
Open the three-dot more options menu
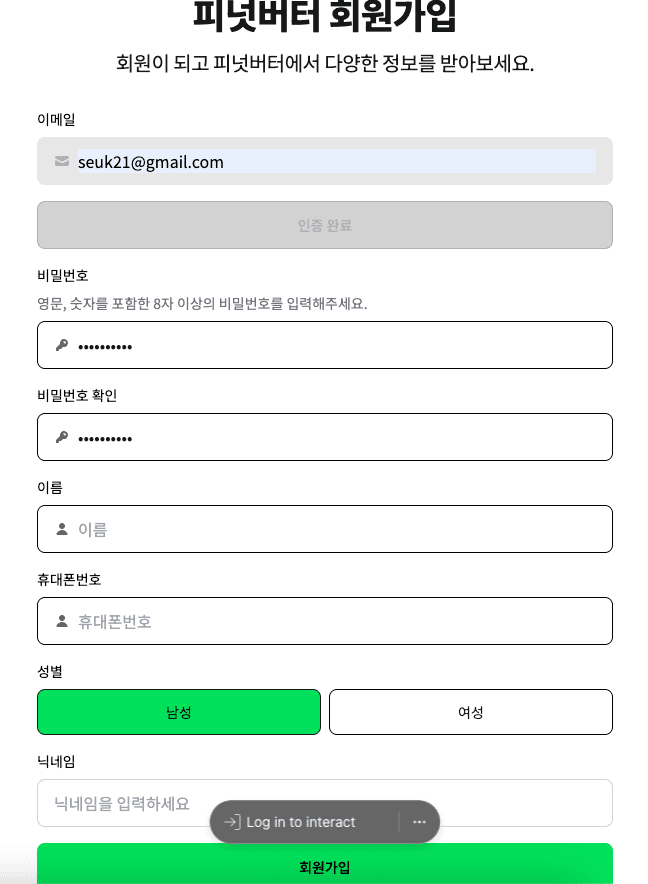419,822
